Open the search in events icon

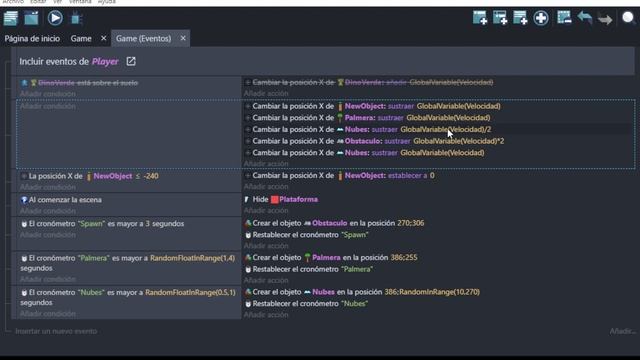click(629, 18)
